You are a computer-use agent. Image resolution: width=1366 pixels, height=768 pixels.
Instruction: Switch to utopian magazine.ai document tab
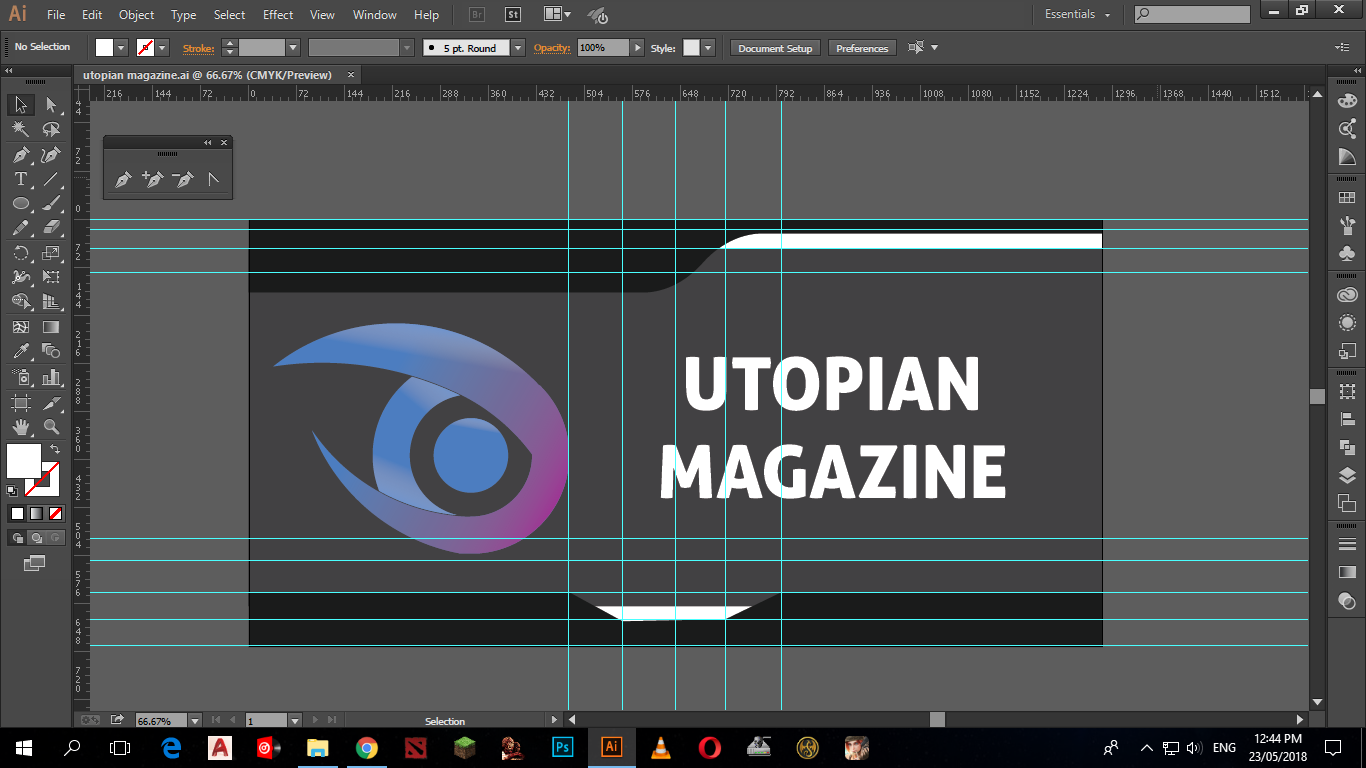point(208,75)
